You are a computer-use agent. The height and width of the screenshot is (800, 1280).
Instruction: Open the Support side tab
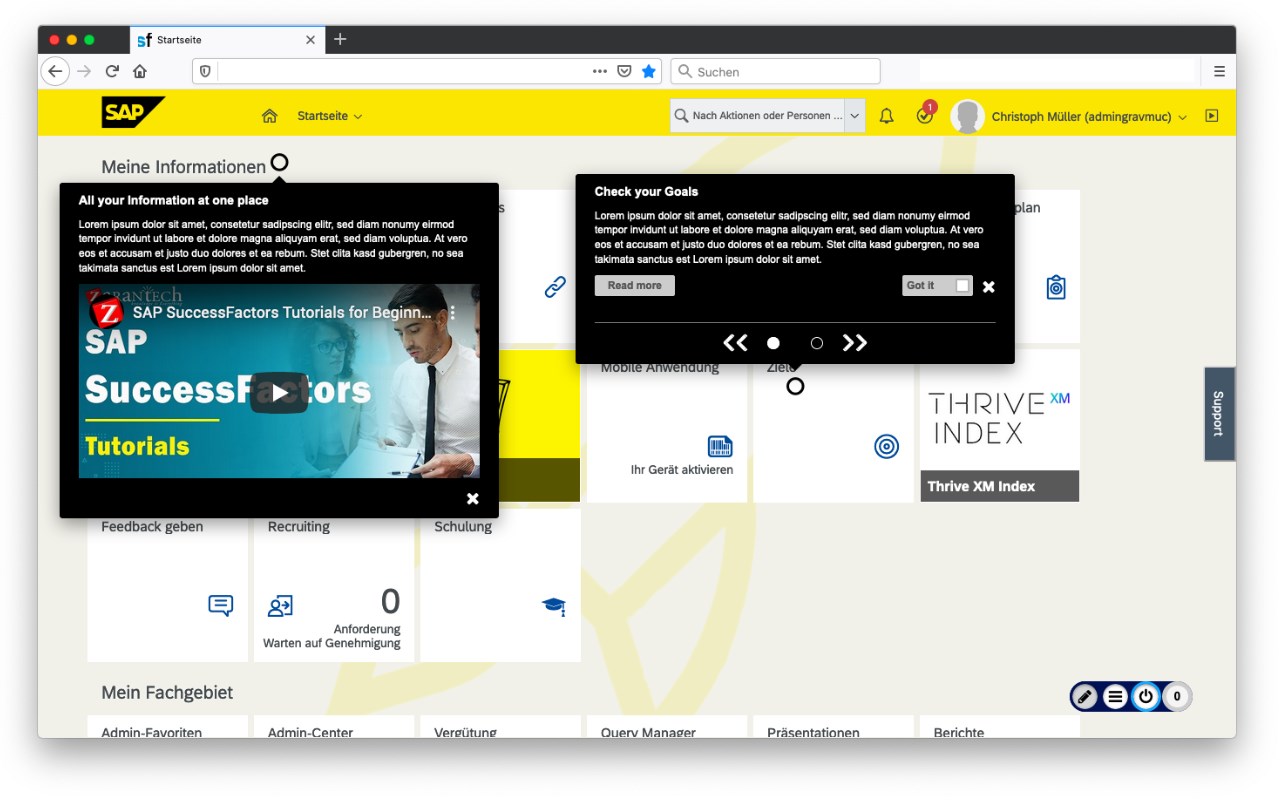1219,413
